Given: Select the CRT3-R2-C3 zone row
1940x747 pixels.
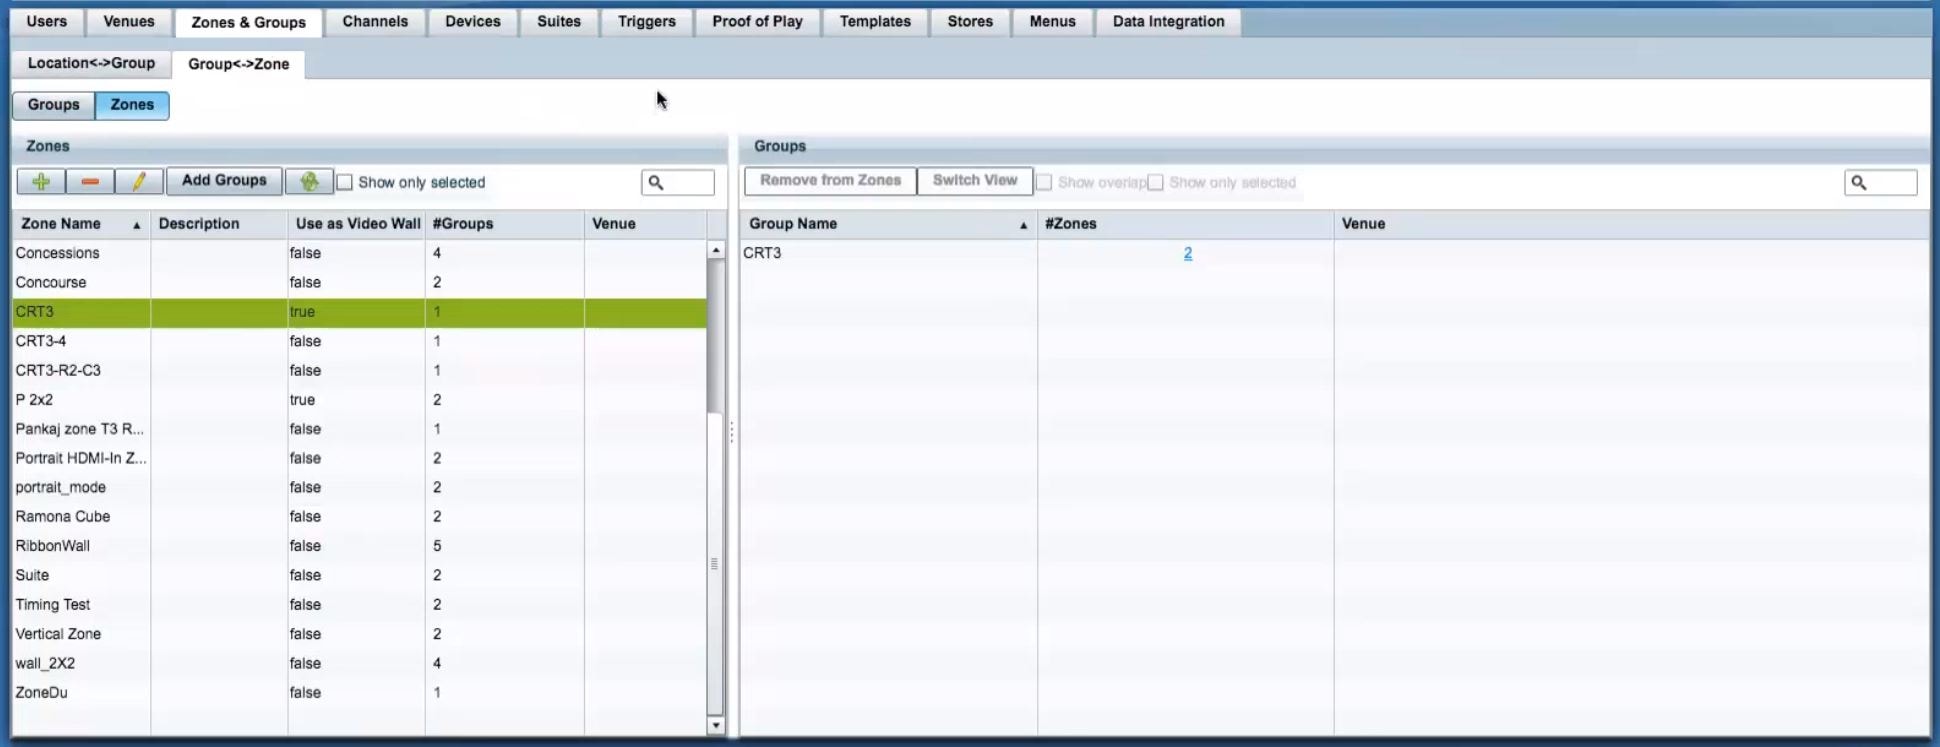Looking at the screenshot, I should pos(360,370).
